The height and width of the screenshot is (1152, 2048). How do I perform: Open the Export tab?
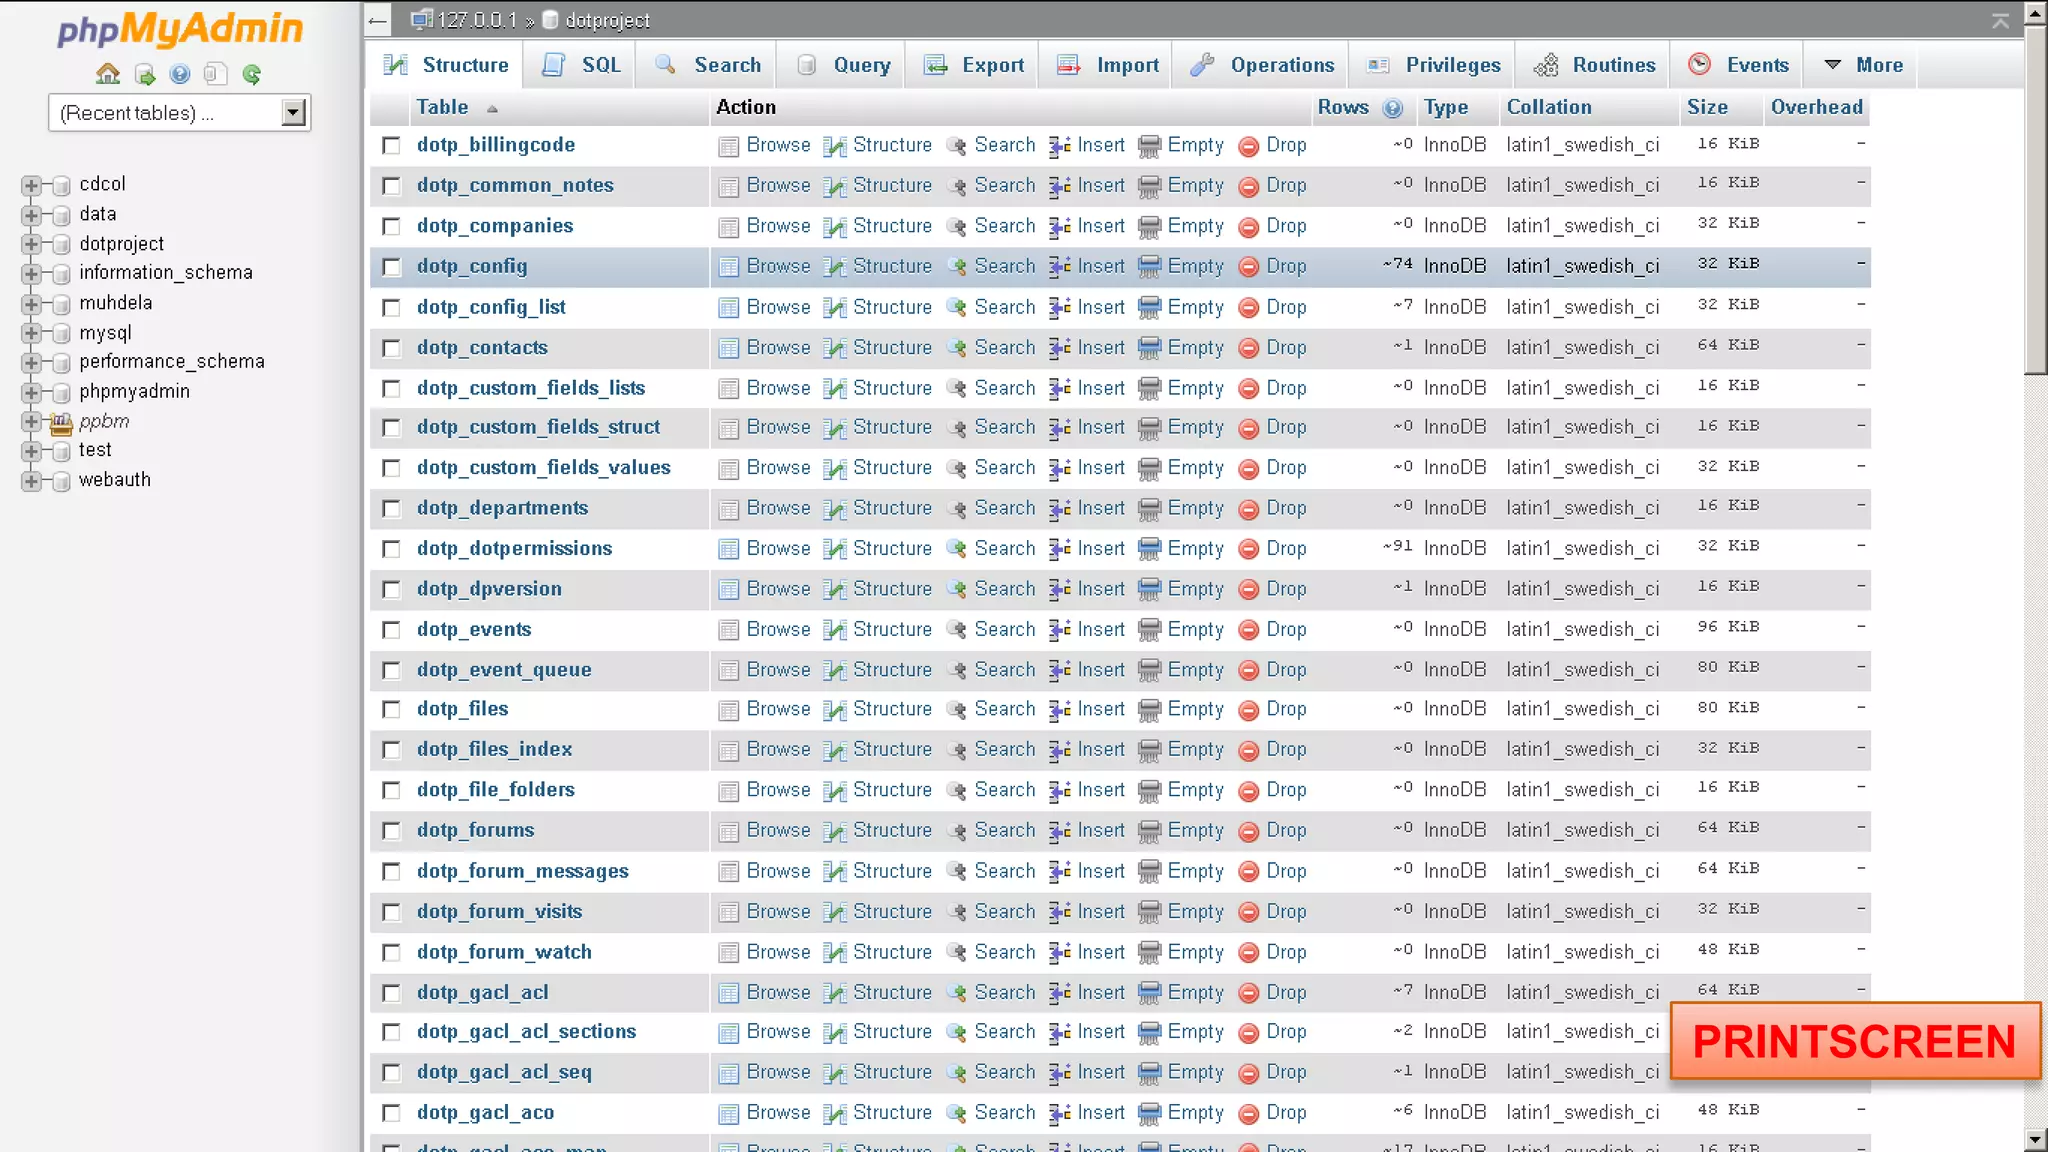(974, 65)
